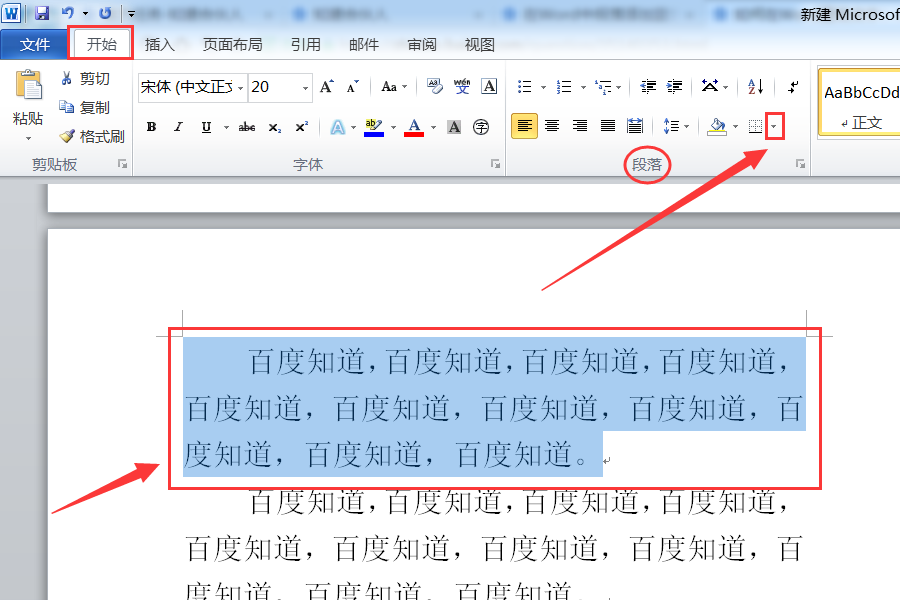Click the Increase Indent icon
This screenshot has width=900, height=600.
click(674, 87)
